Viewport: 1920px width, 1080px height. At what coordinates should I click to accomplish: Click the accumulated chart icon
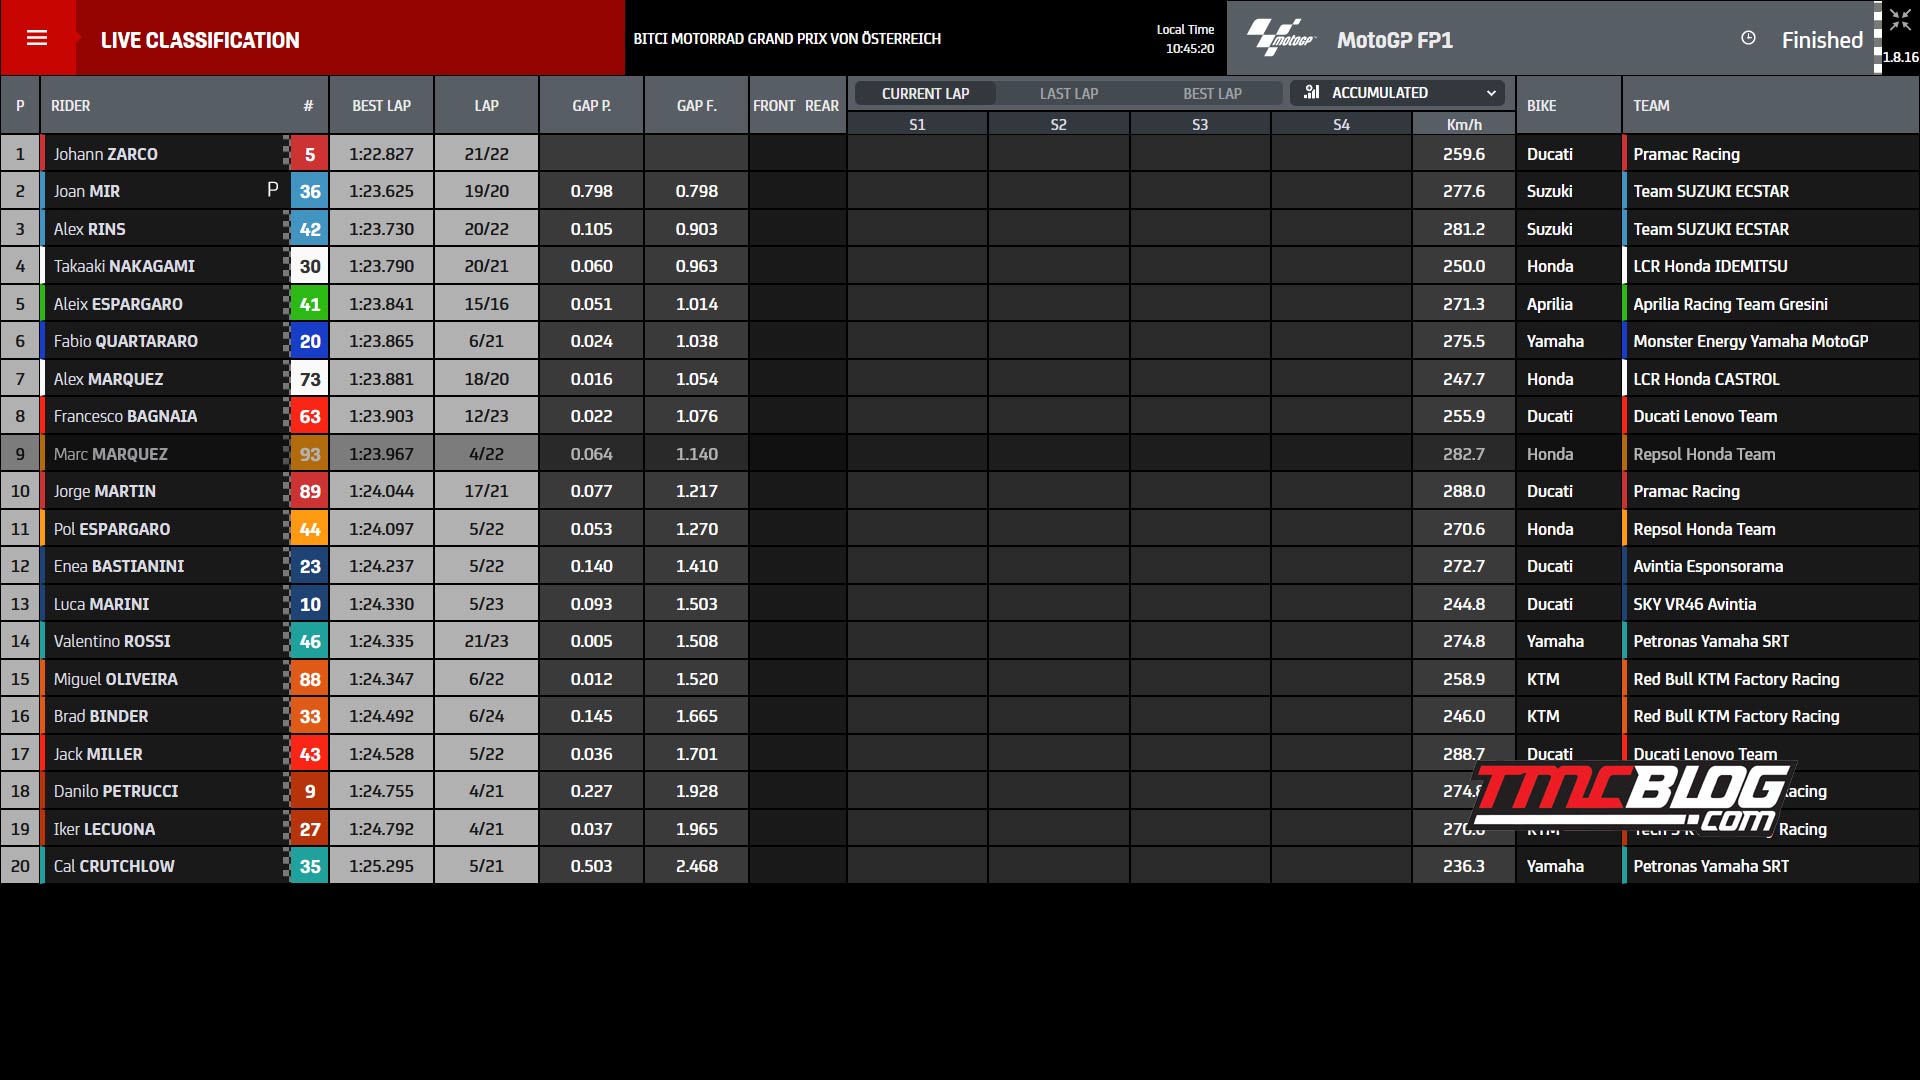(x=1312, y=92)
